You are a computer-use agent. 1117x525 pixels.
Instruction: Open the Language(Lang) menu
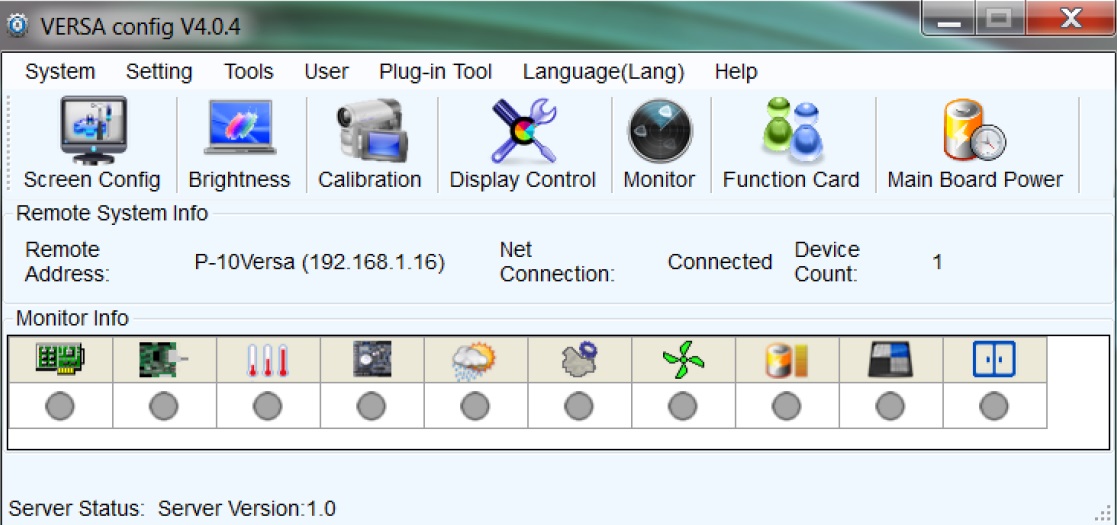coord(603,72)
